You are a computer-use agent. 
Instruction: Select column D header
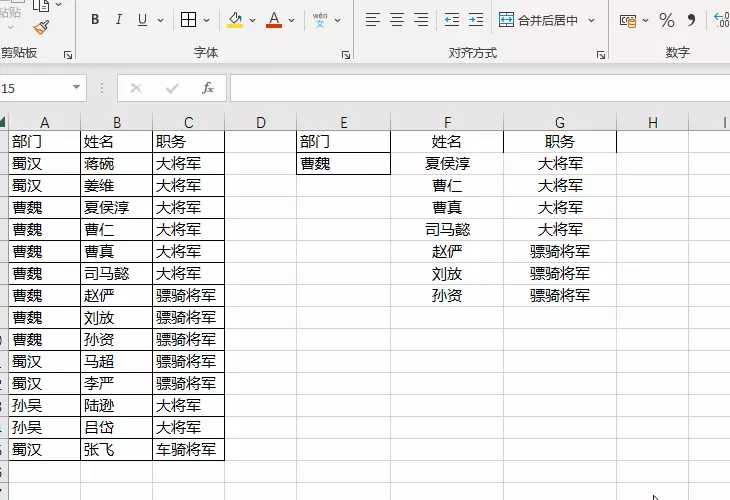(260, 122)
